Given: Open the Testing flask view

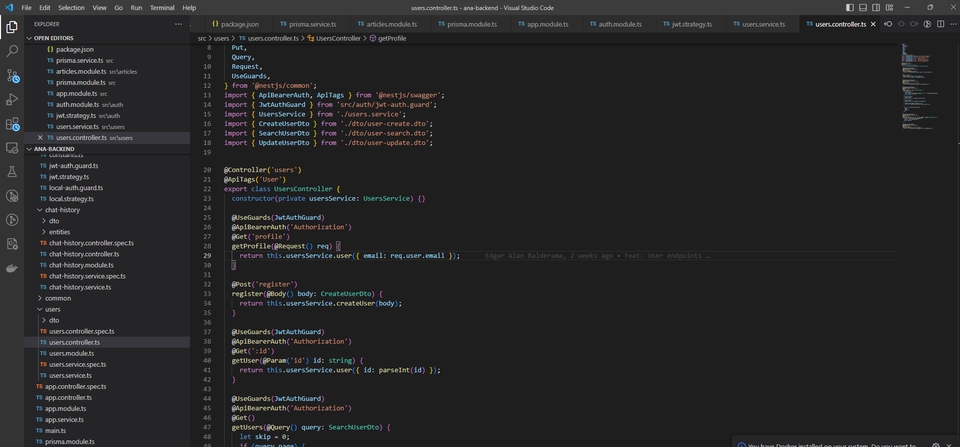Looking at the screenshot, I should [12, 171].
